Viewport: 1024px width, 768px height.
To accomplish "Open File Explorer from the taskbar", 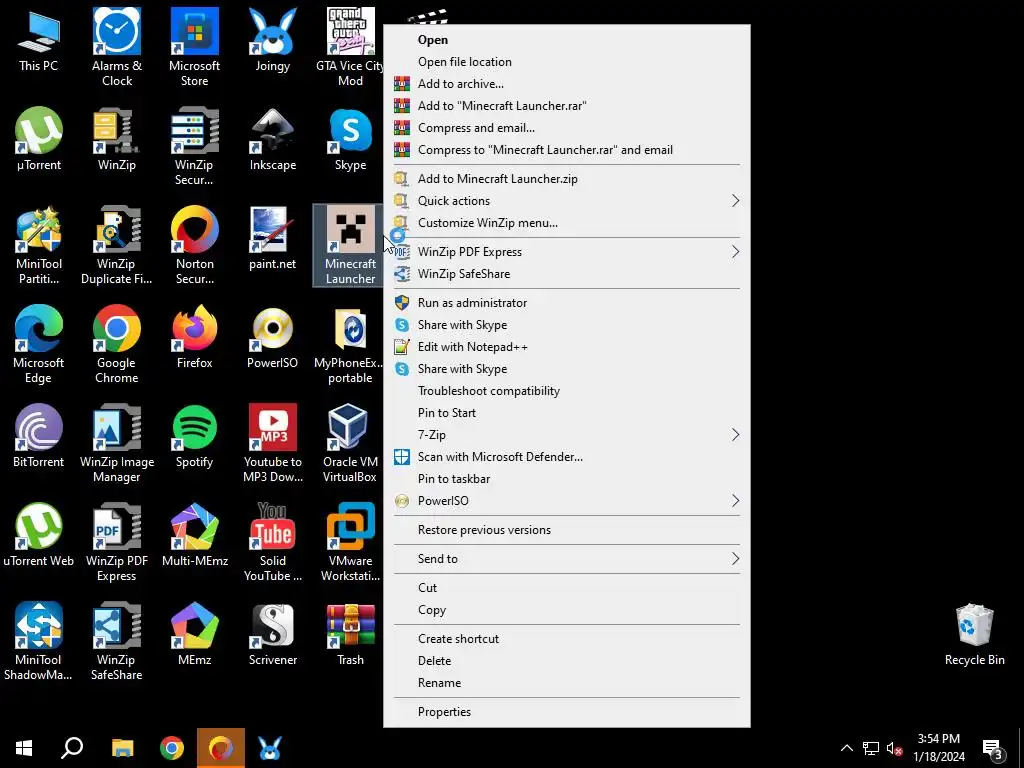I will (122, 748).
